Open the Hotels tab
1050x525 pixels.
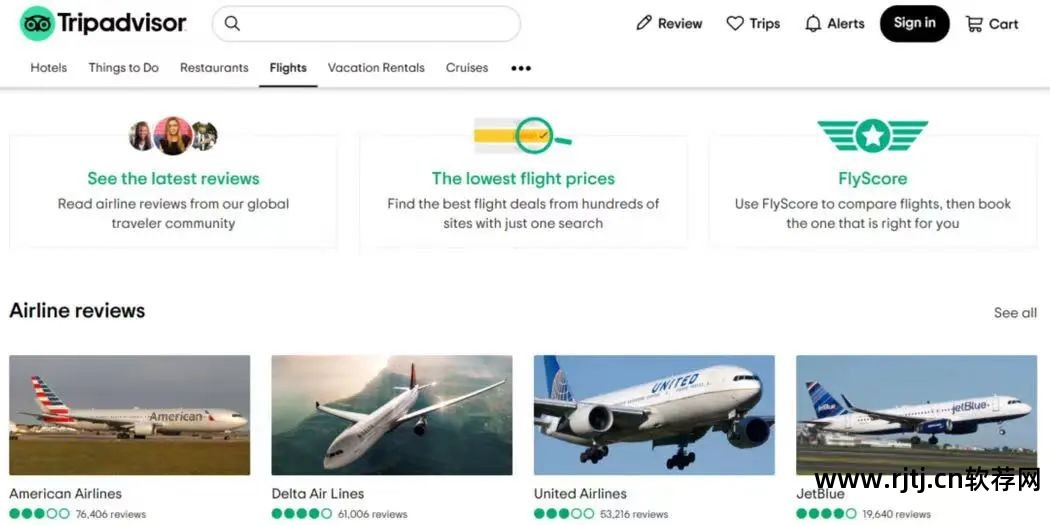coord(49,68)
